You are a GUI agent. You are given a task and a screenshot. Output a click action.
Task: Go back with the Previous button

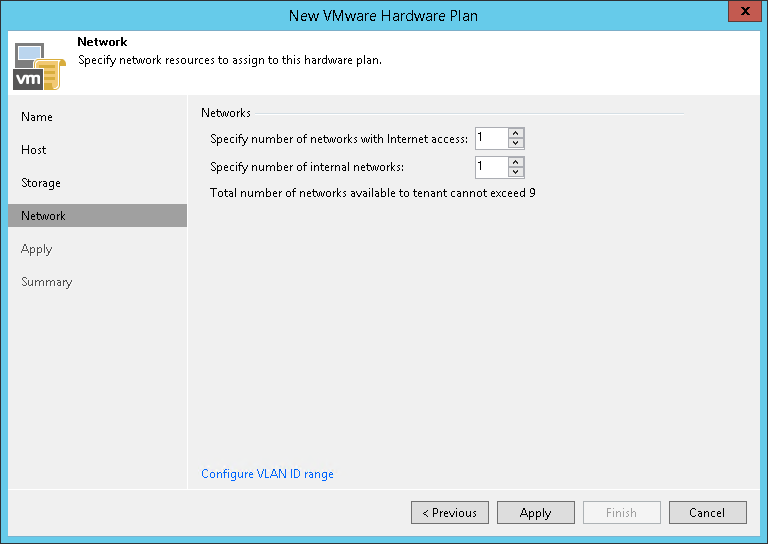(x=450, y=513)
